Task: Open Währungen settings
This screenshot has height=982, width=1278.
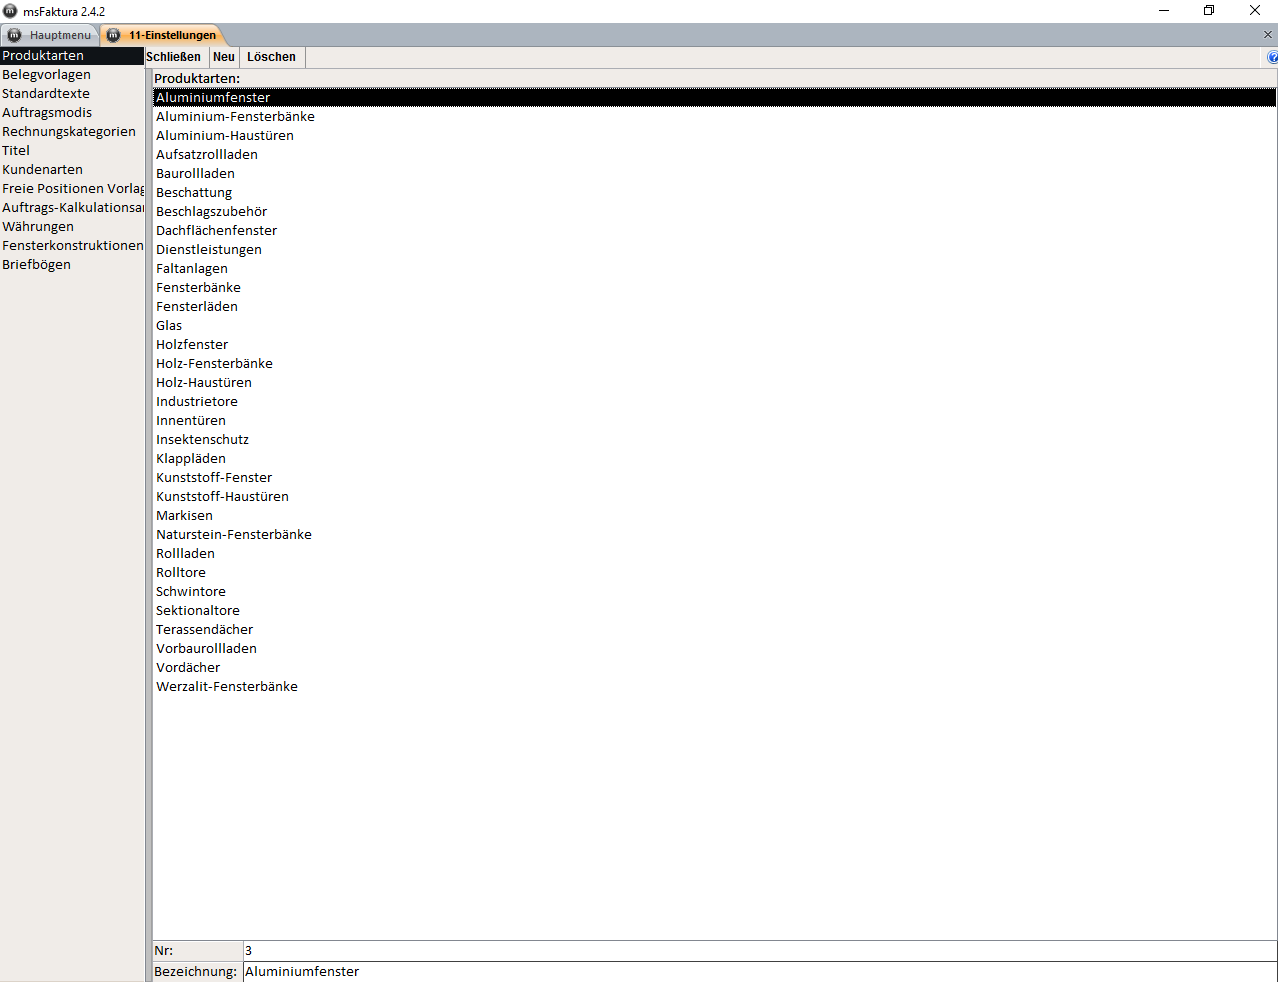Action: coord(72,227)
